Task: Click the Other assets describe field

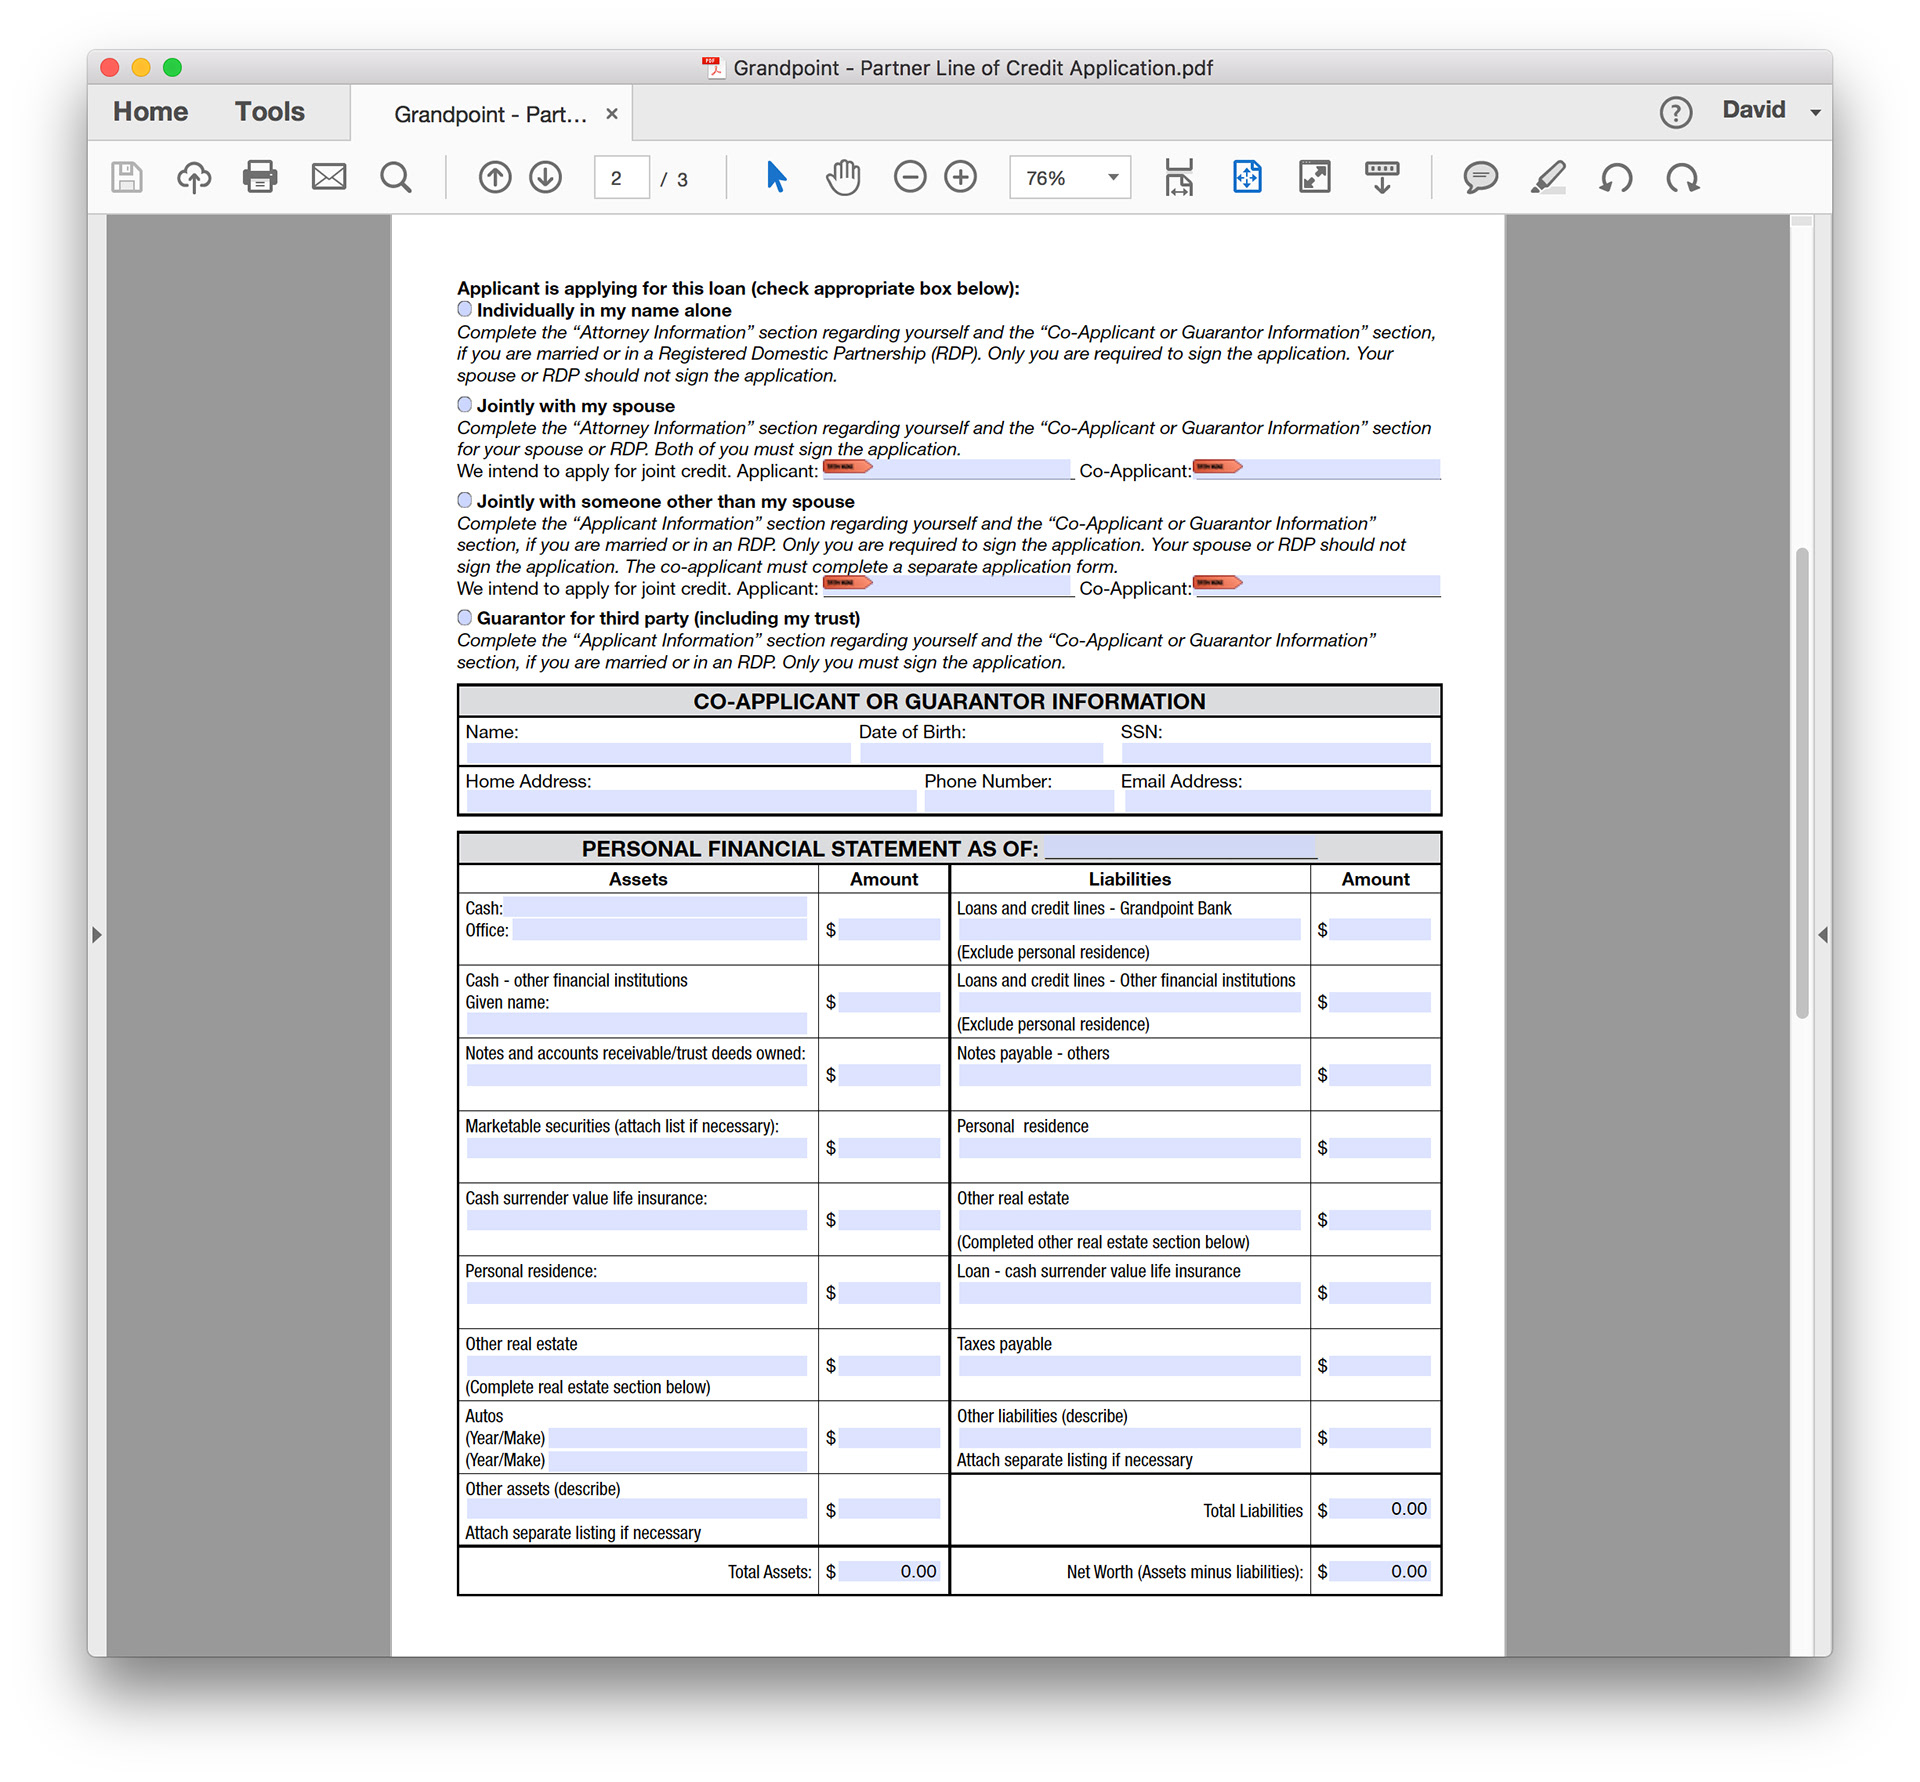Action: (637, 1509)
